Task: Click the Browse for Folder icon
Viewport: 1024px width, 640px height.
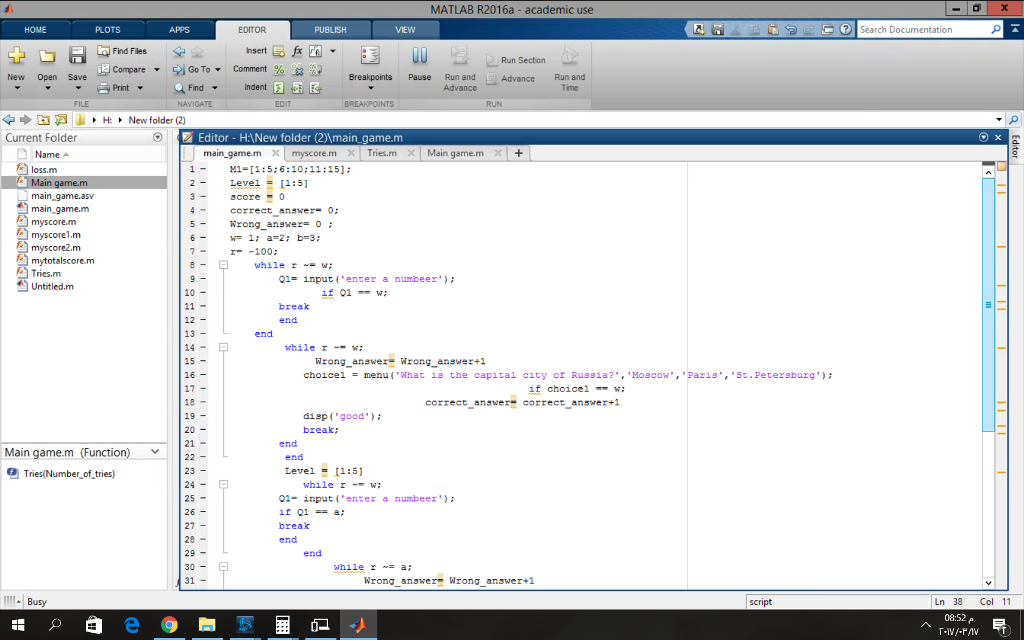Action: (61, 120)
